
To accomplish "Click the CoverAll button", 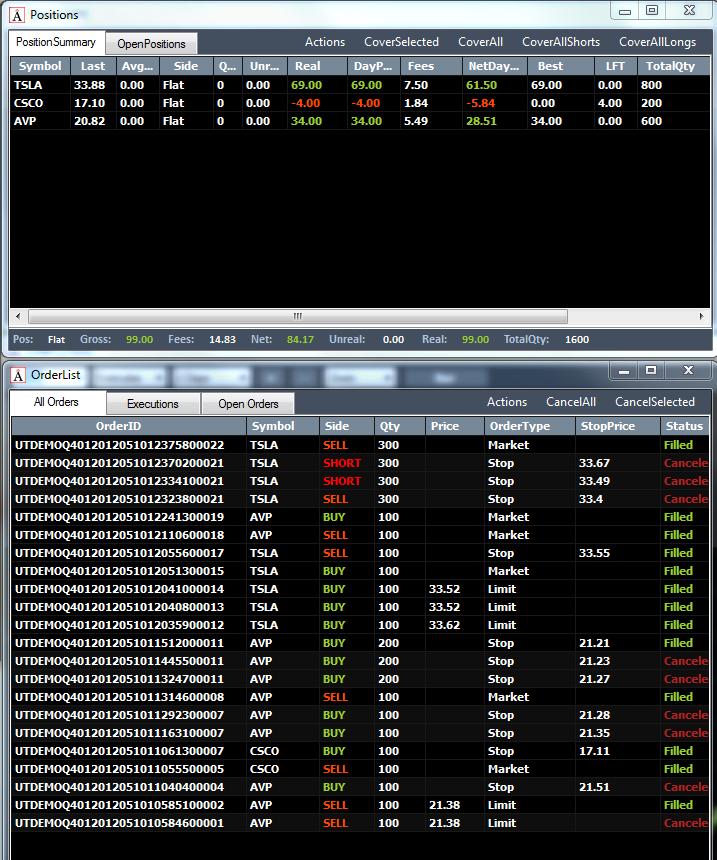I will click(481, 42).
